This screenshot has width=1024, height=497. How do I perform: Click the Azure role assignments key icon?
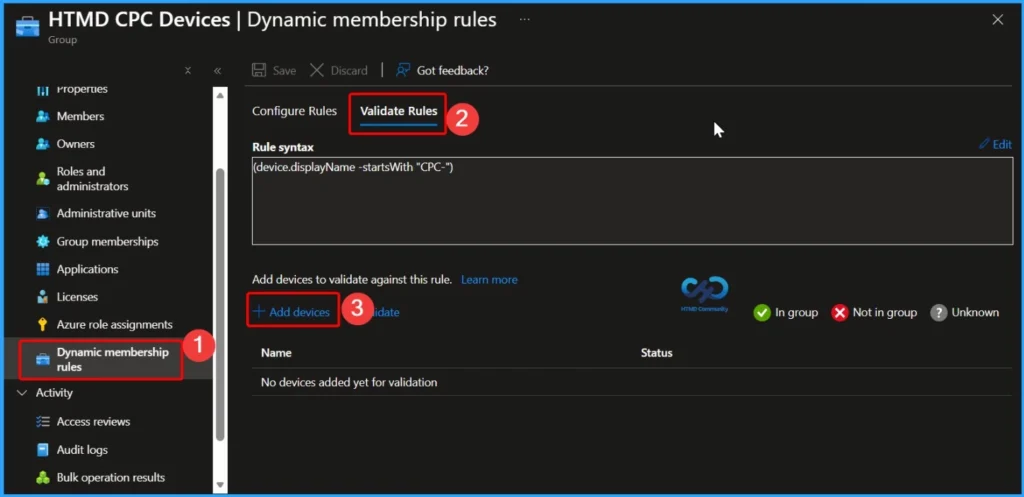coord(42,325)
